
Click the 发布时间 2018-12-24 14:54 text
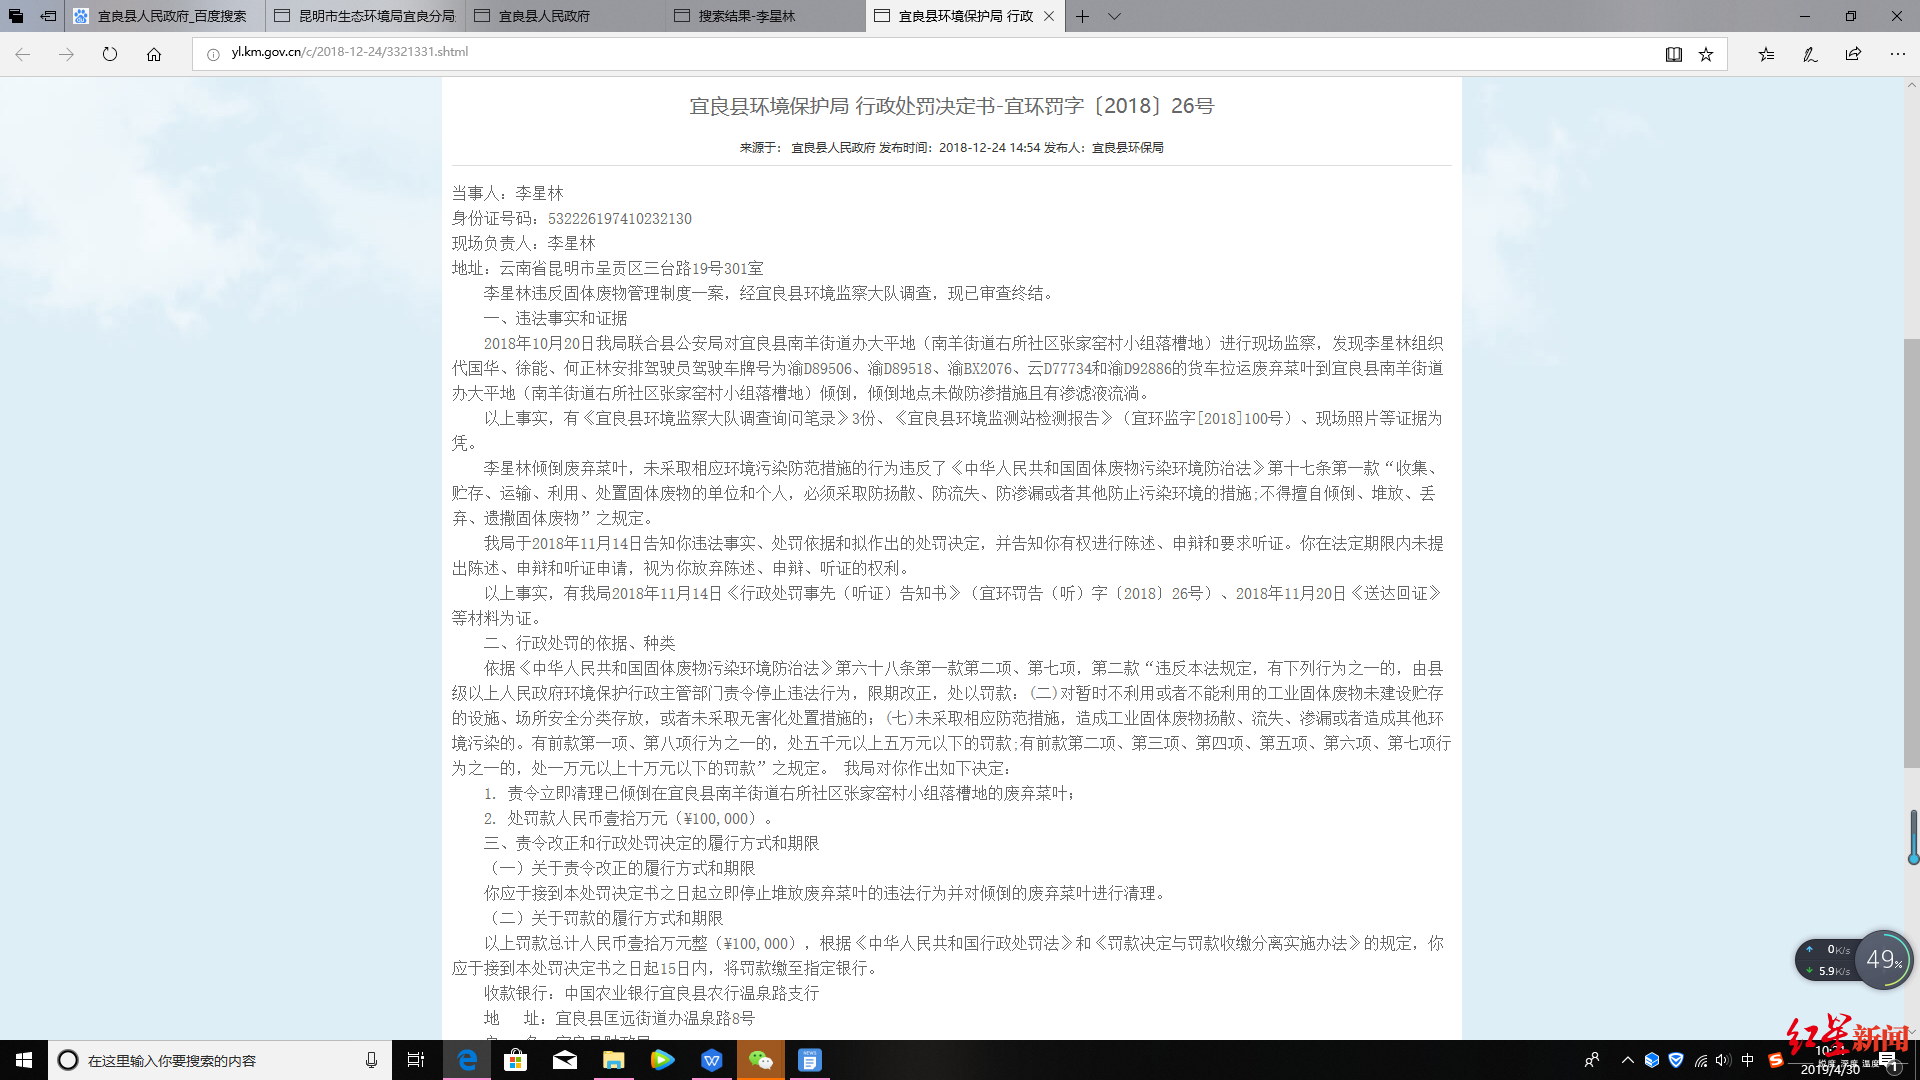959,148
